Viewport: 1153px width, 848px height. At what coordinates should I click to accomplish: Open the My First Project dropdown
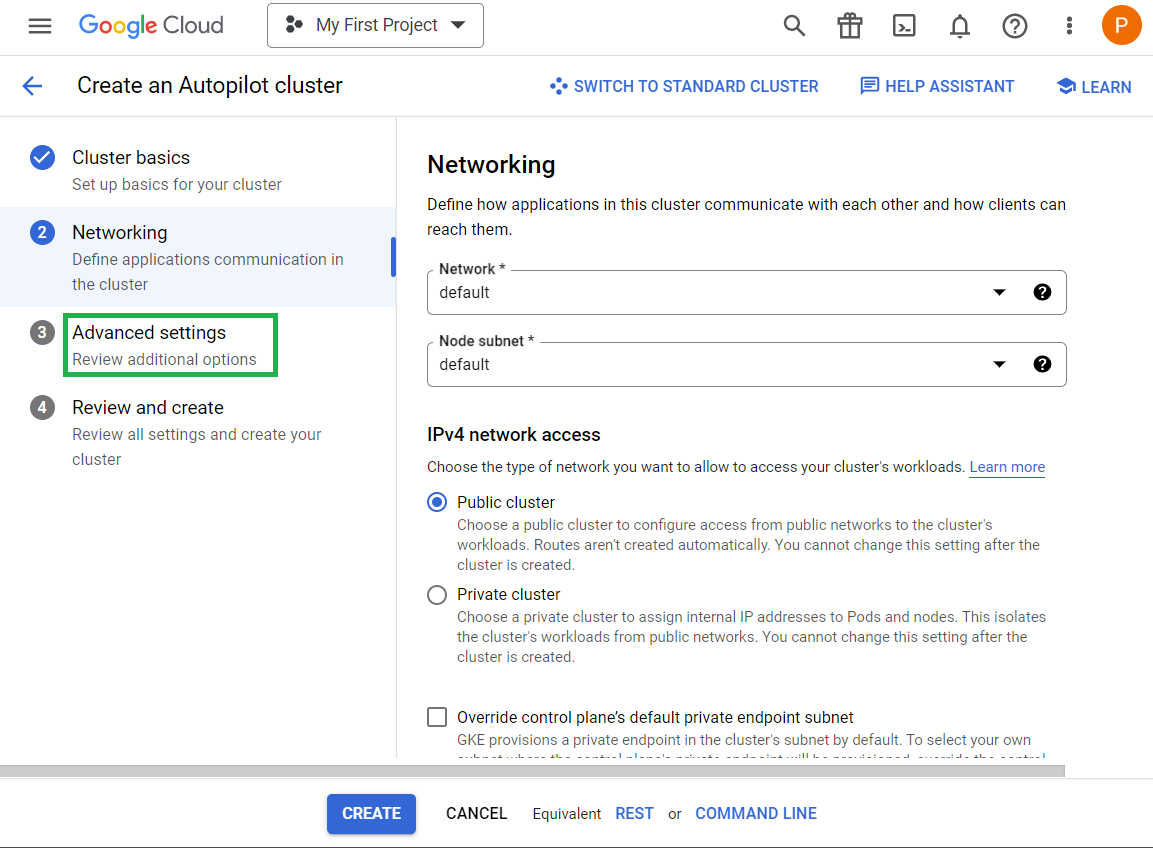click(x=375, y=26)
